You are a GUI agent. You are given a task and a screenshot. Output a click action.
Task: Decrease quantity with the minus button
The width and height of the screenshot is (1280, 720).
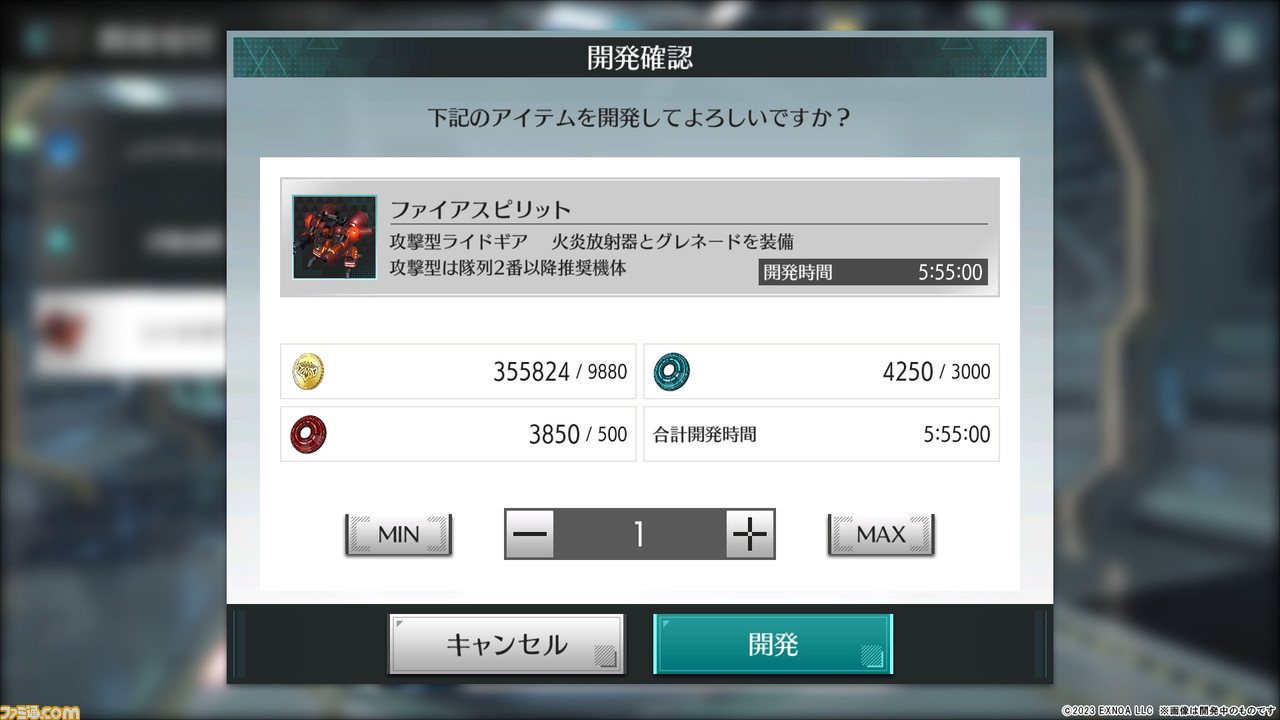[531, 534]
